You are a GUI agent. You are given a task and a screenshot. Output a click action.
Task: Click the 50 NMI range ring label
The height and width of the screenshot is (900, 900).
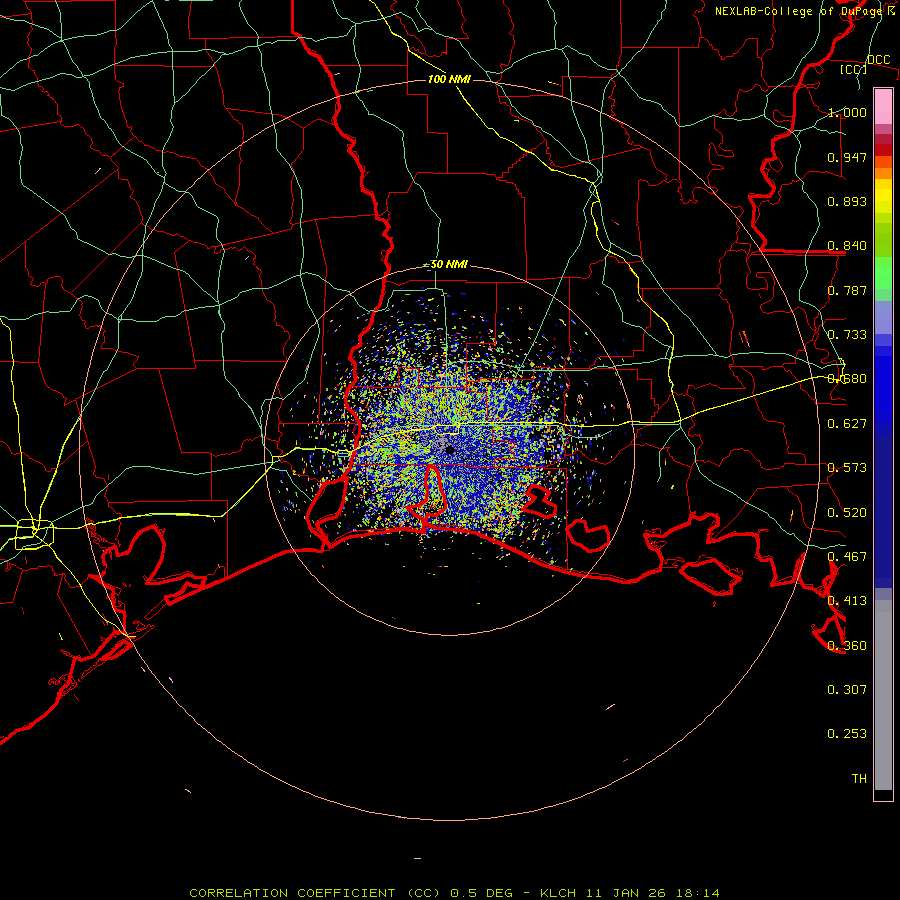point(449,265)
